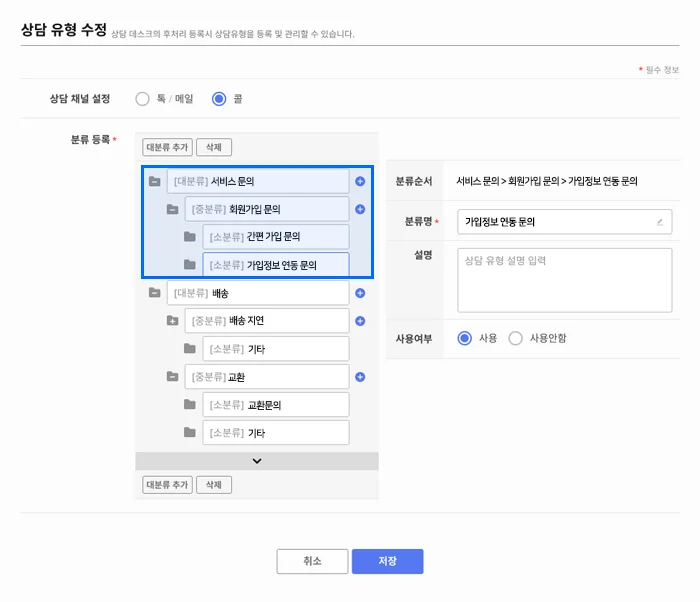Expand the category list with the down chevron
Viewport: 700px width, 602px height.
coord(257,461)
